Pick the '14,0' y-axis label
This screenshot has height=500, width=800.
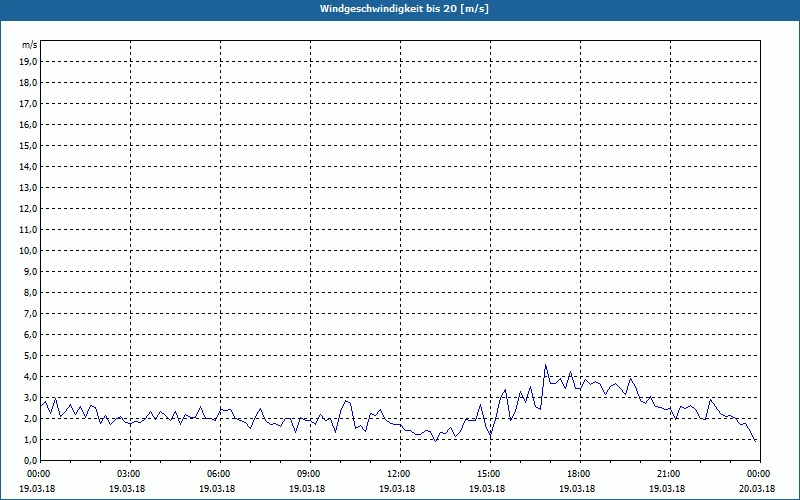pos(28,166)
